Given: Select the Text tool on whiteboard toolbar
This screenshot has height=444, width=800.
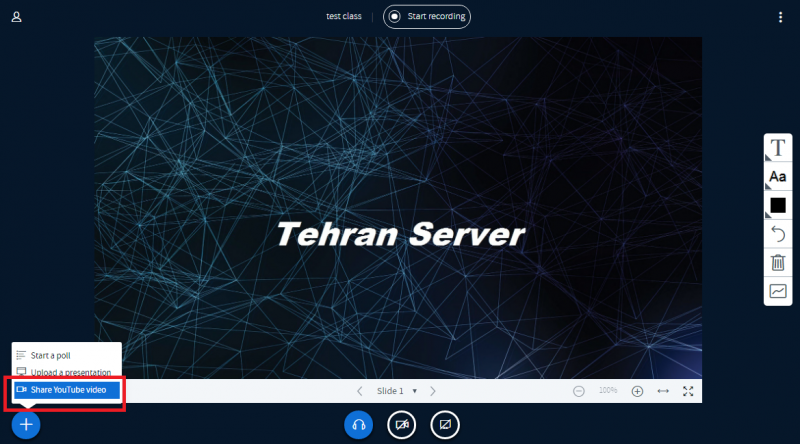Looking at the screenshot, I should tap(777, 148).
